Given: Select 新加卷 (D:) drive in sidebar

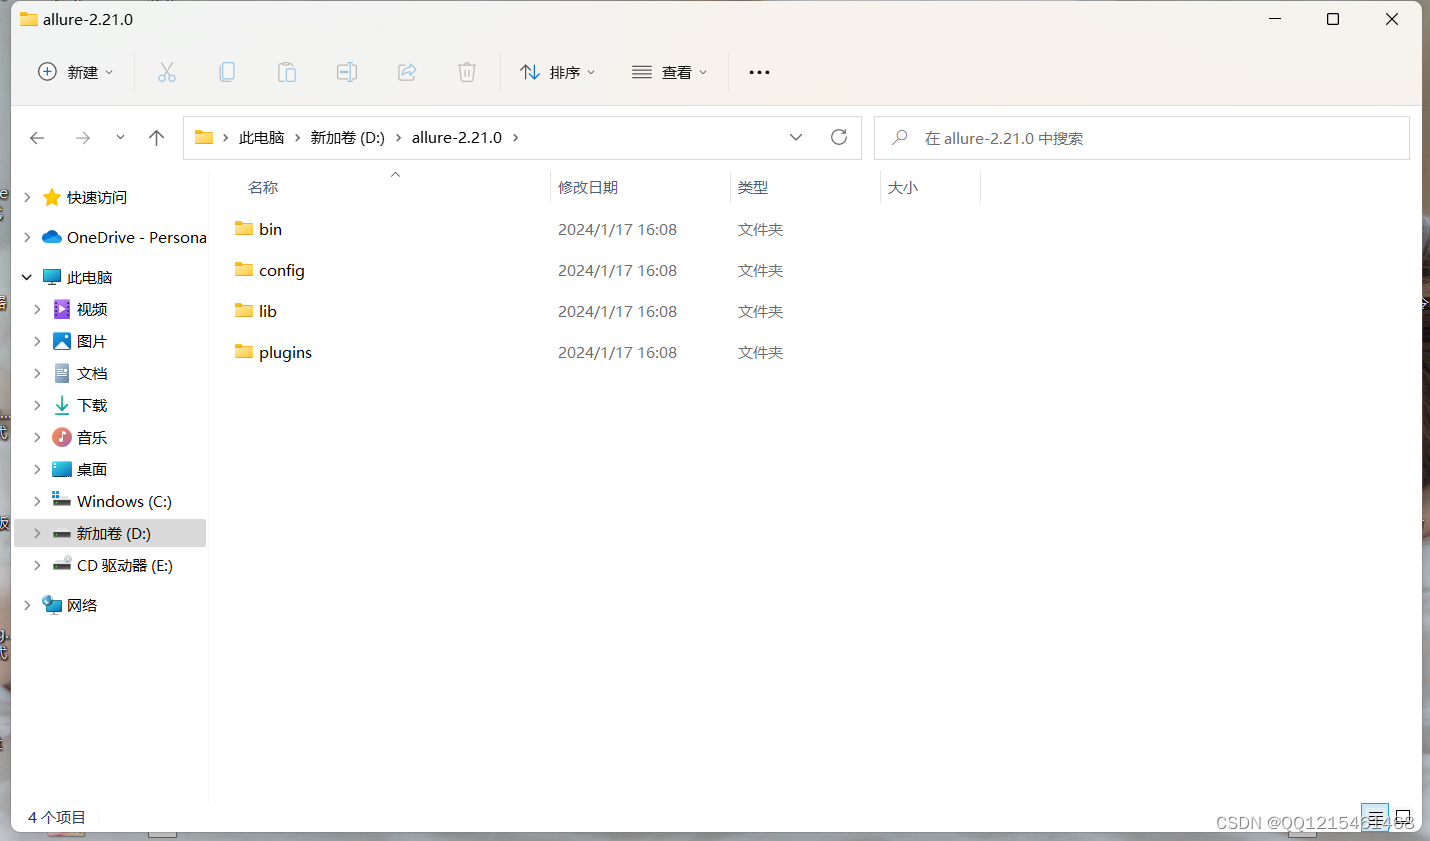Looking at the screenshot, I should pyautogui.click(x=114, y=533).
